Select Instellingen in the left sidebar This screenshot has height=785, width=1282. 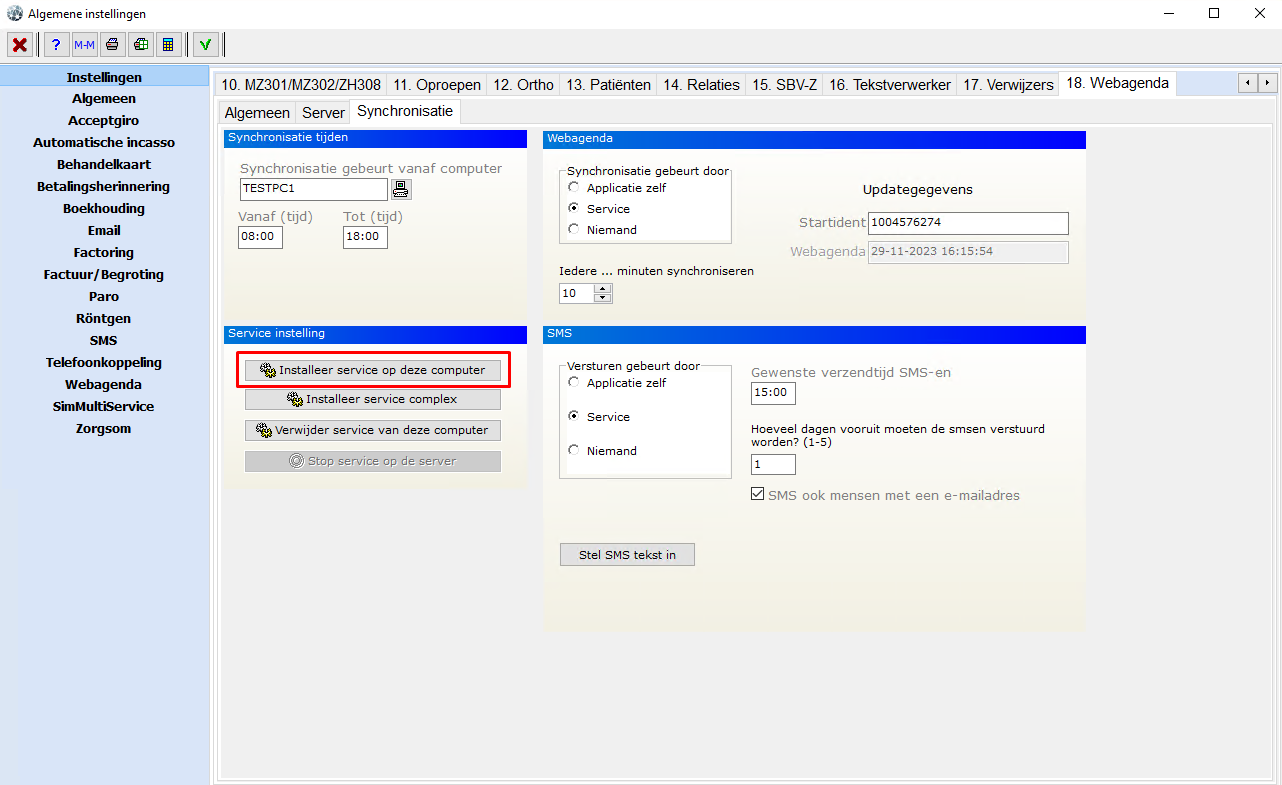coord(104,77)
